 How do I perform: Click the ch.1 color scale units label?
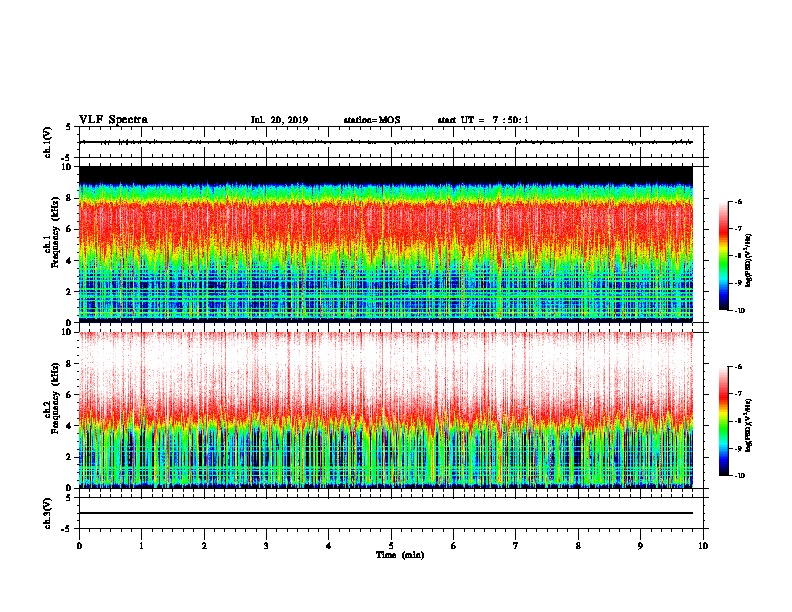click(x=749, y=260)
